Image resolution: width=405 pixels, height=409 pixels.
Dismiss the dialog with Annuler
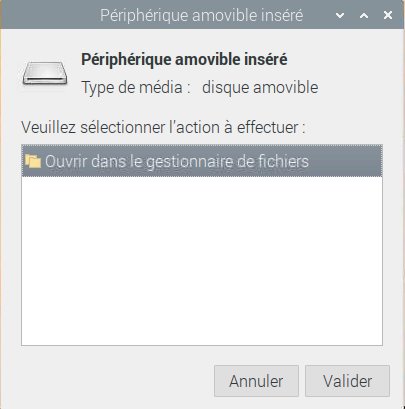[x=256, y=381]
